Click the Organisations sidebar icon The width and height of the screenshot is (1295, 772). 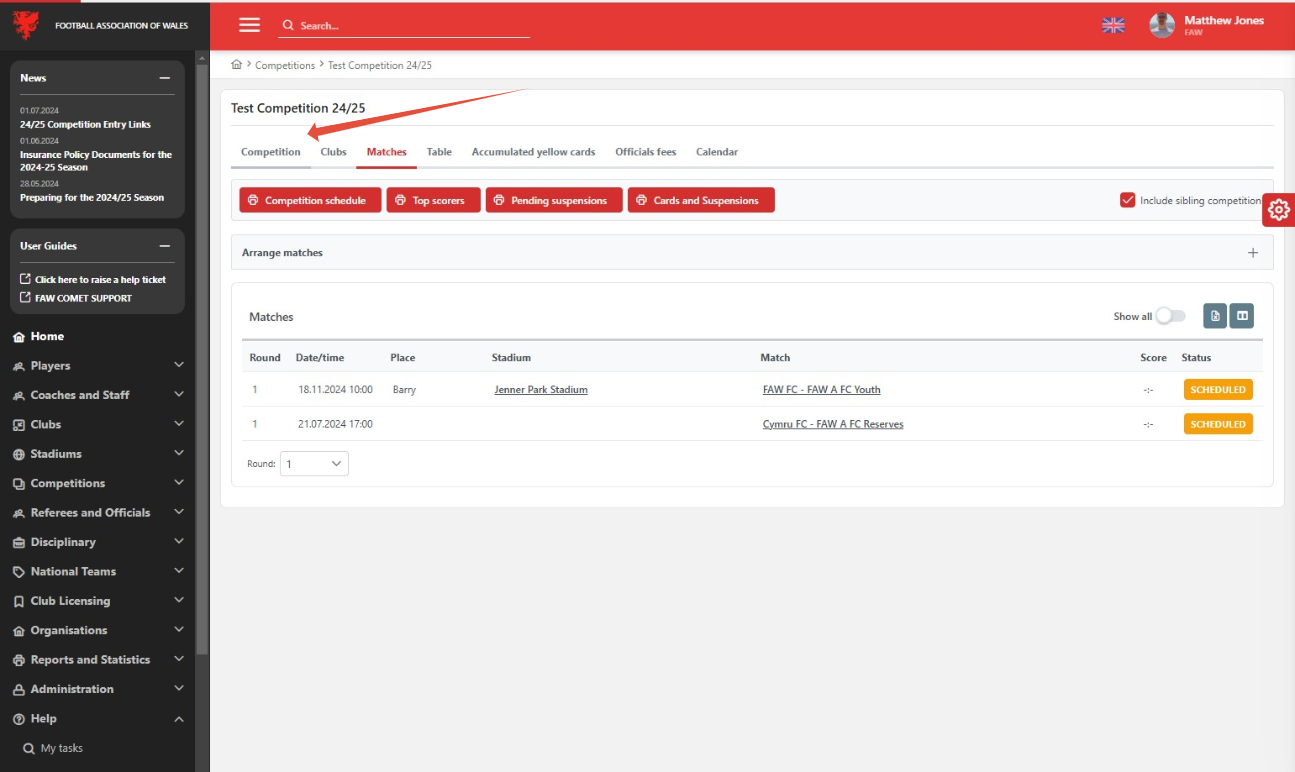click(19, 631)
